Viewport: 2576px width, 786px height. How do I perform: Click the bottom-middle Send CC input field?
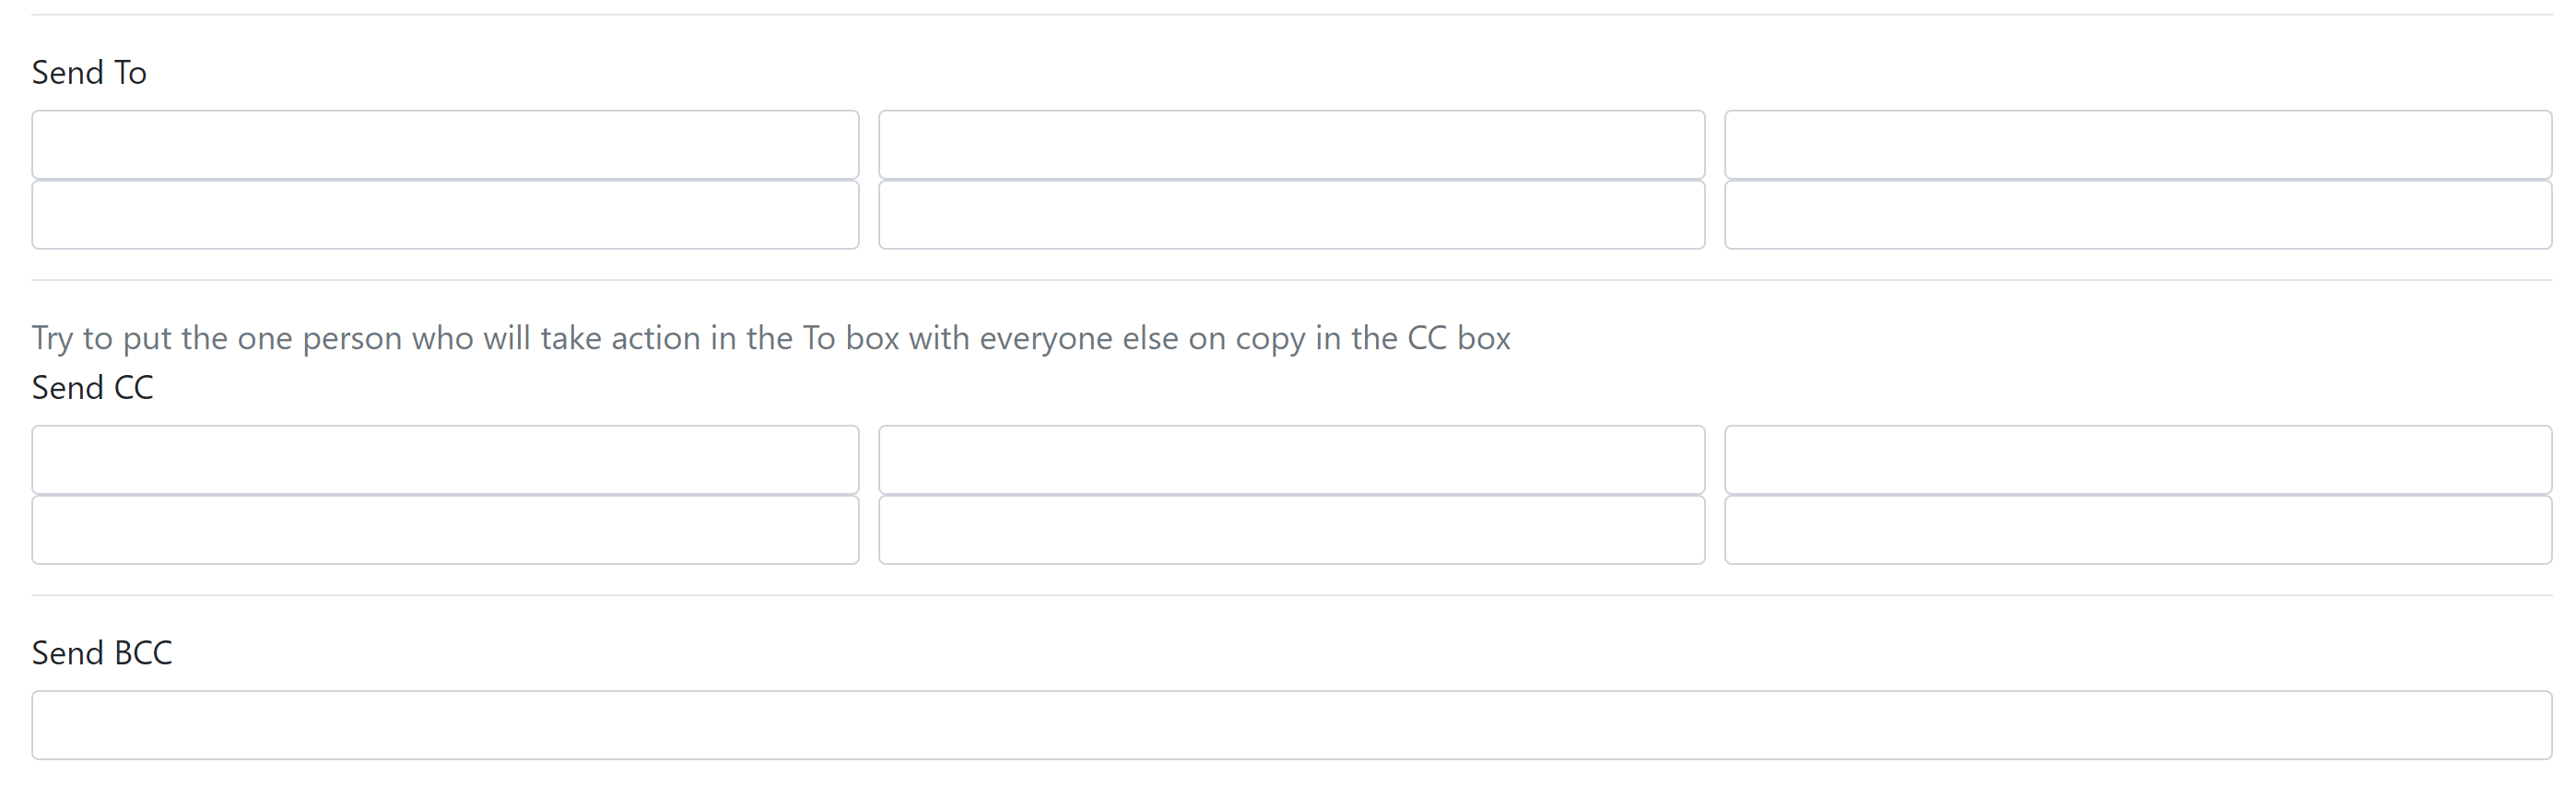click(1290, 529)
